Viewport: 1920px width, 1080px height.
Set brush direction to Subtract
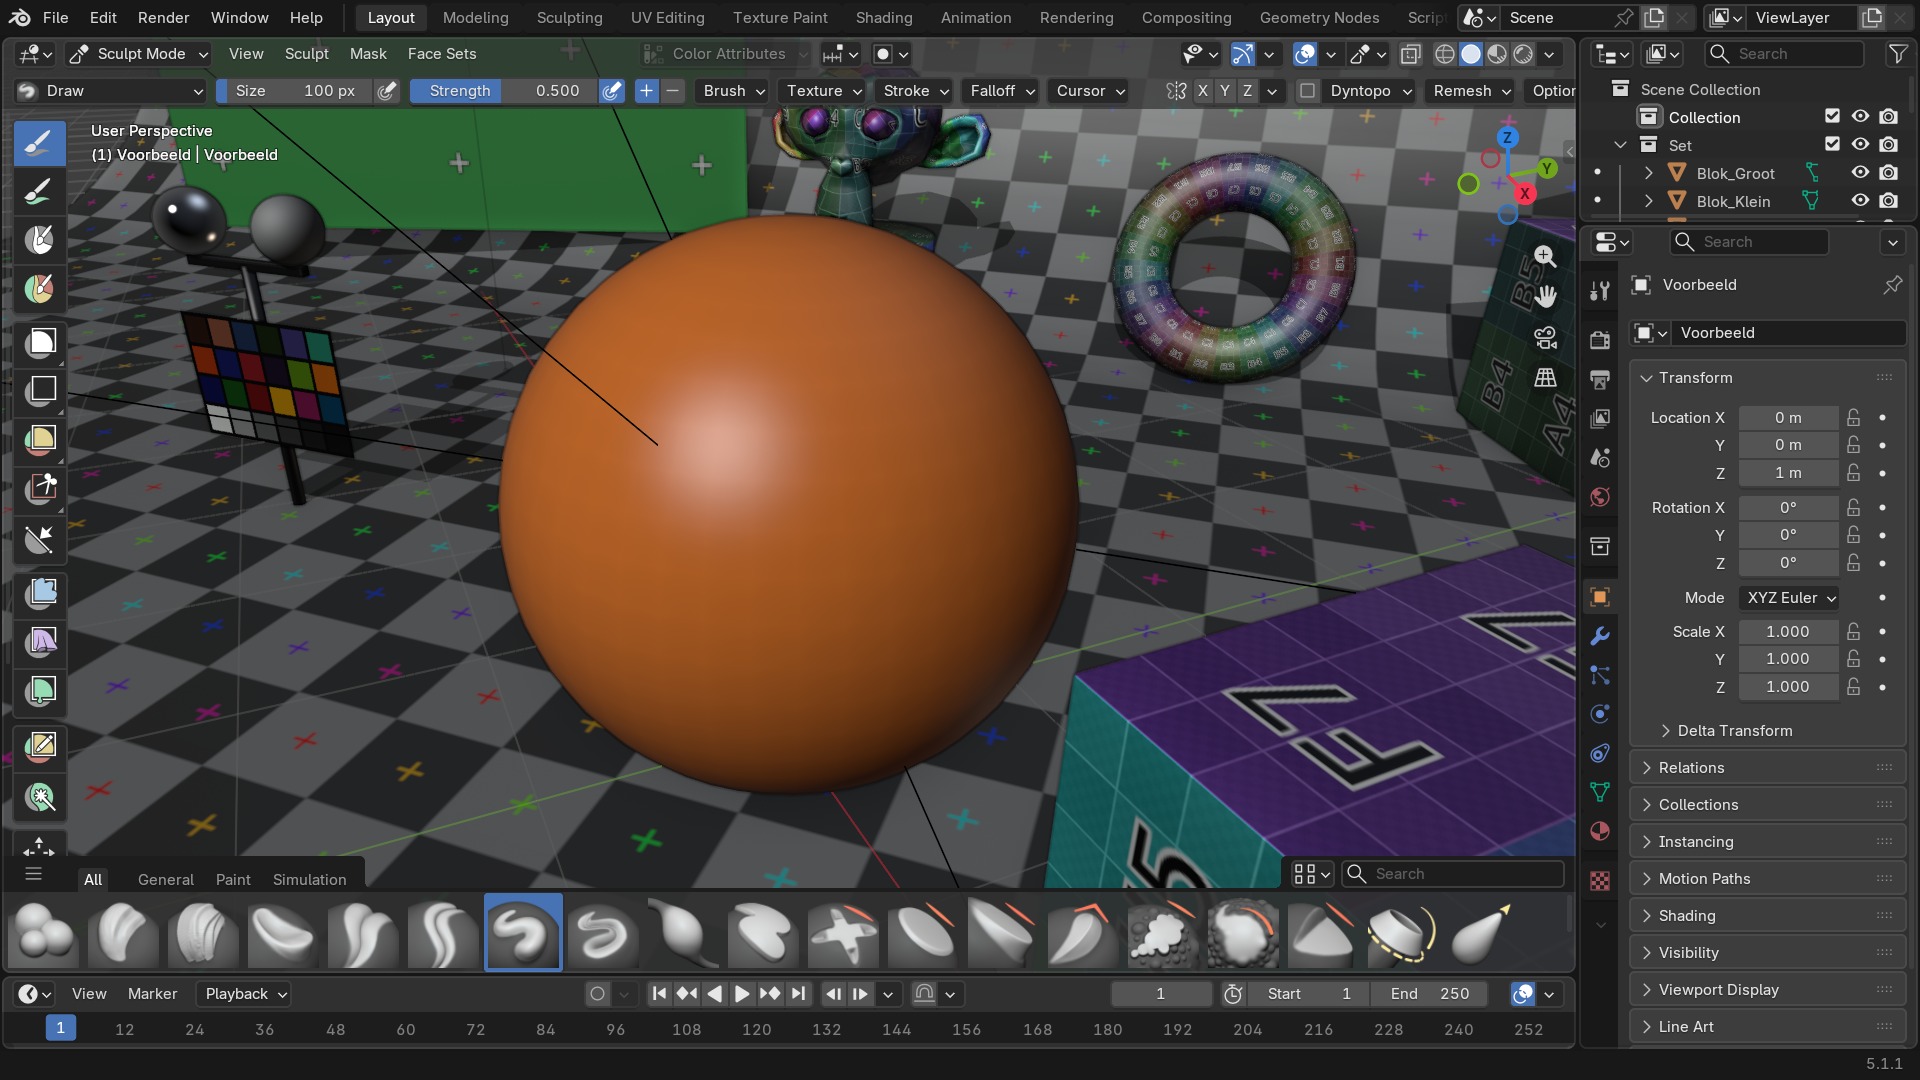click(673, 91)
